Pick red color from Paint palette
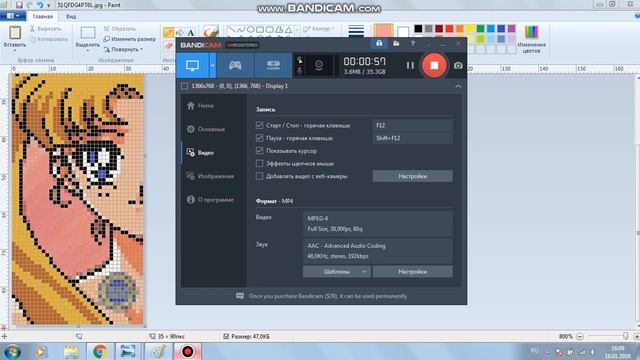The height and width of the screenshot is (360, 640). 449,29
